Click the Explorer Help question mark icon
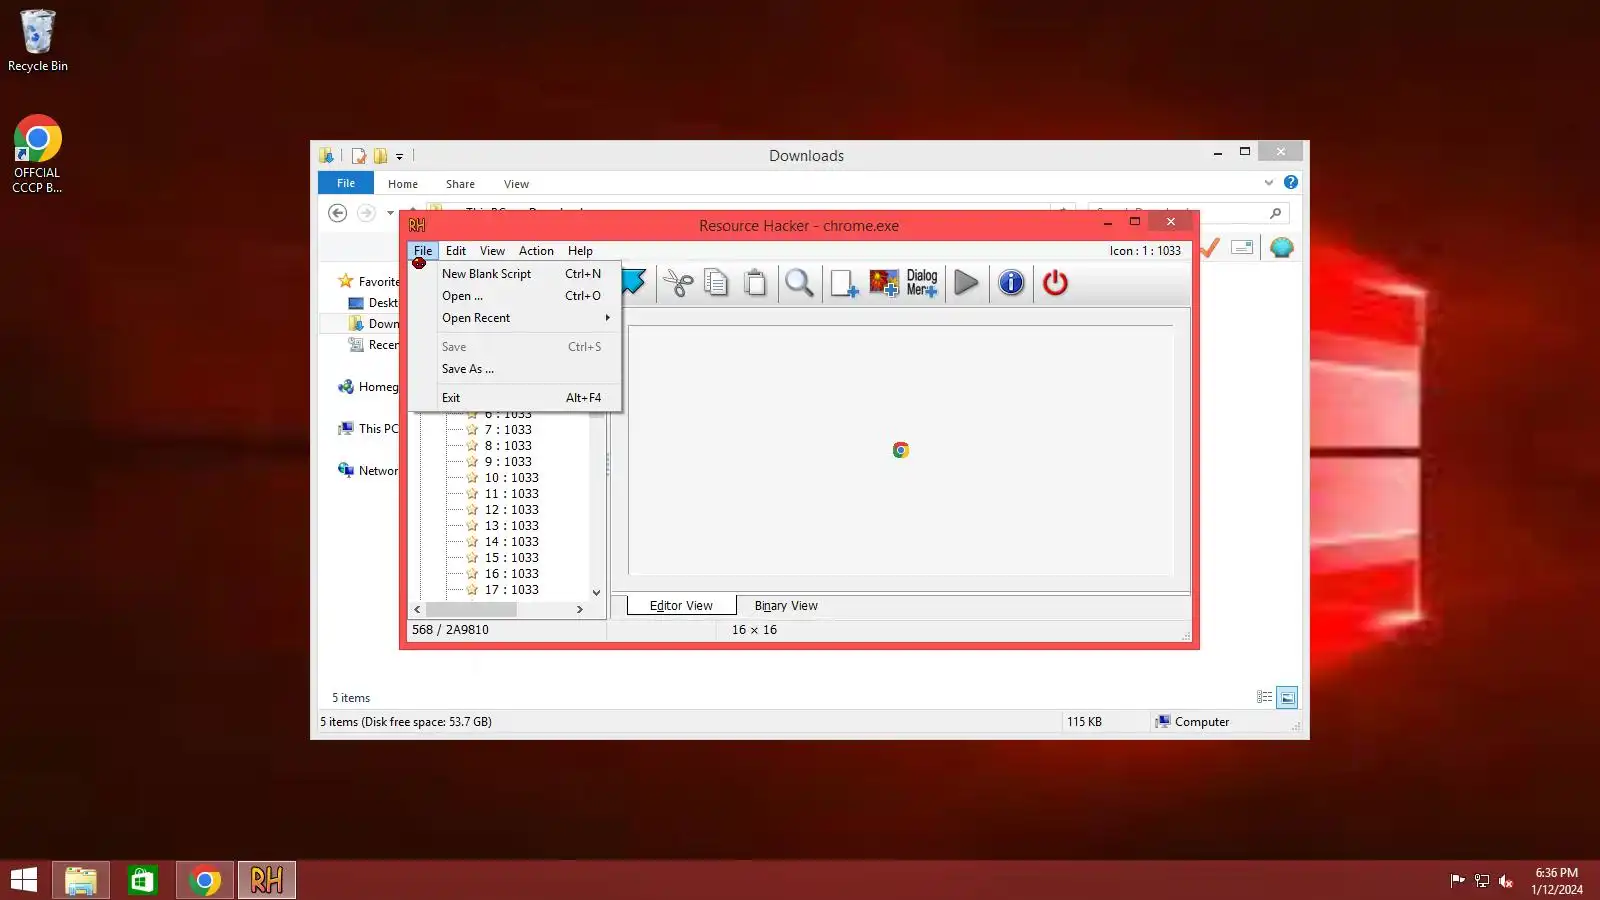The image size is (1600, 900). pos(1291,182)
